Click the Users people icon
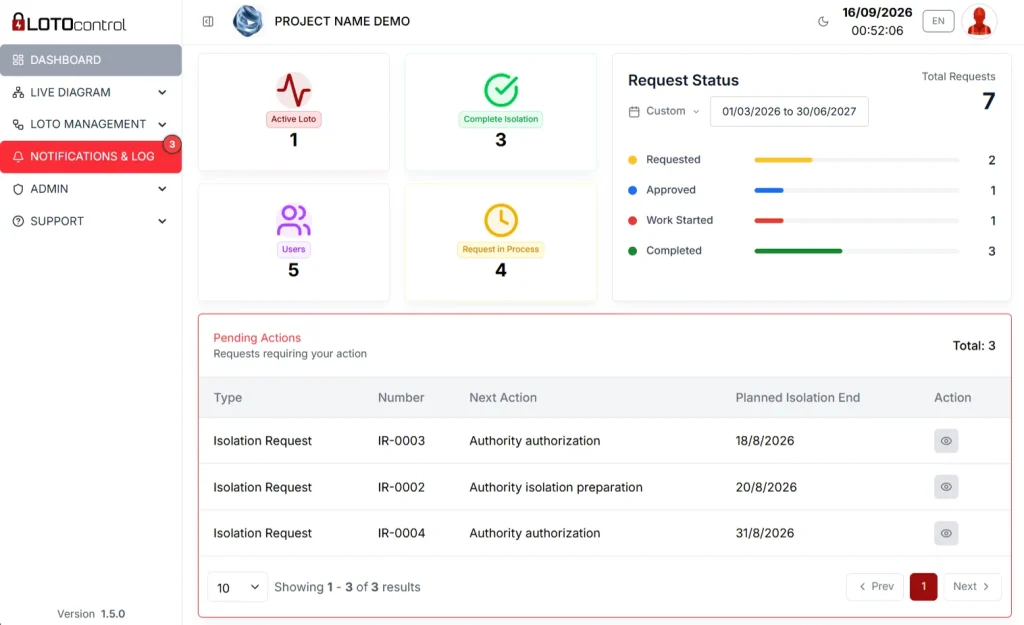1024x625 pixels. point(293,220)
